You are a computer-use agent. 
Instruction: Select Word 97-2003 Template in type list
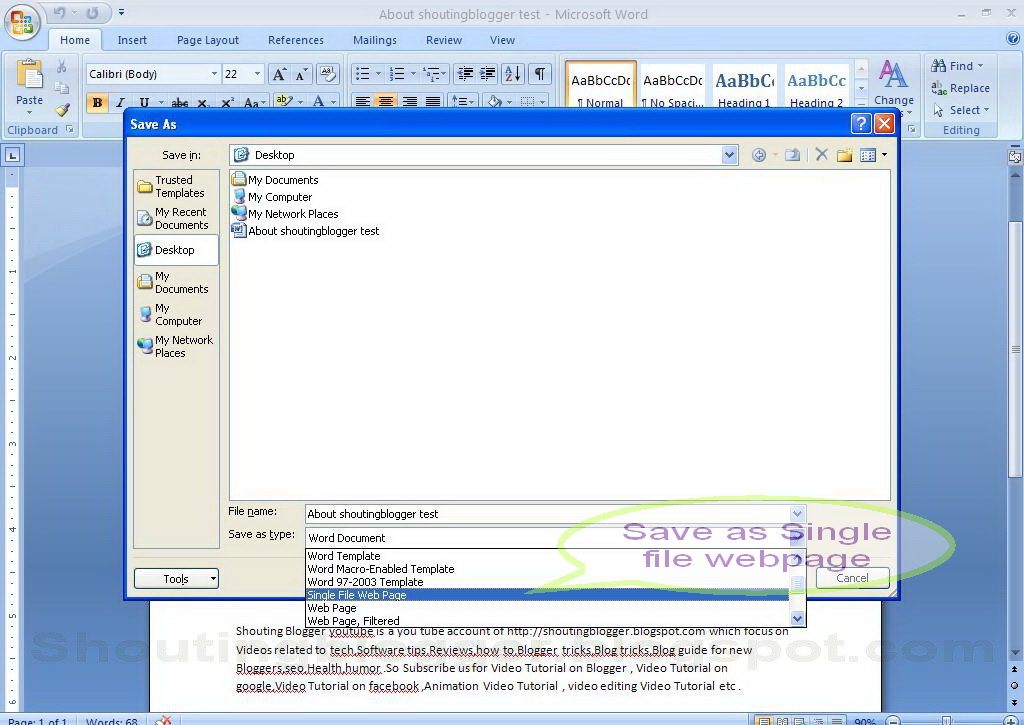click(547, 582)
